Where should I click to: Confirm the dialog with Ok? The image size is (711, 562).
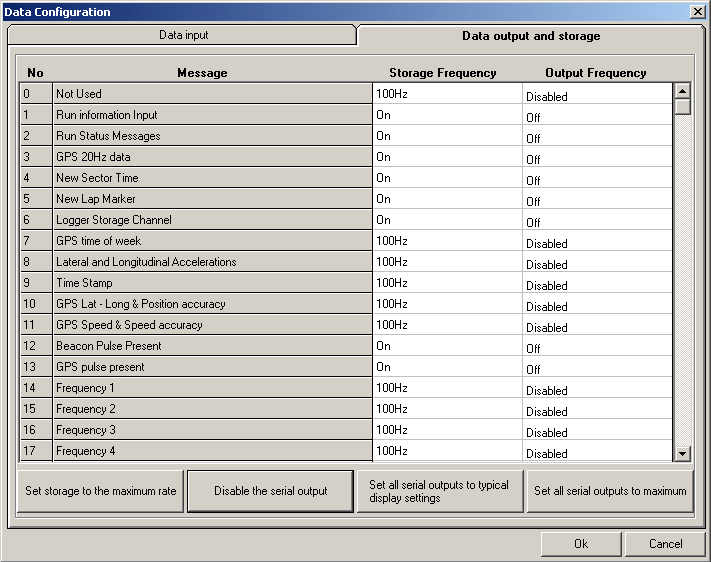click(x=580, y=544)
